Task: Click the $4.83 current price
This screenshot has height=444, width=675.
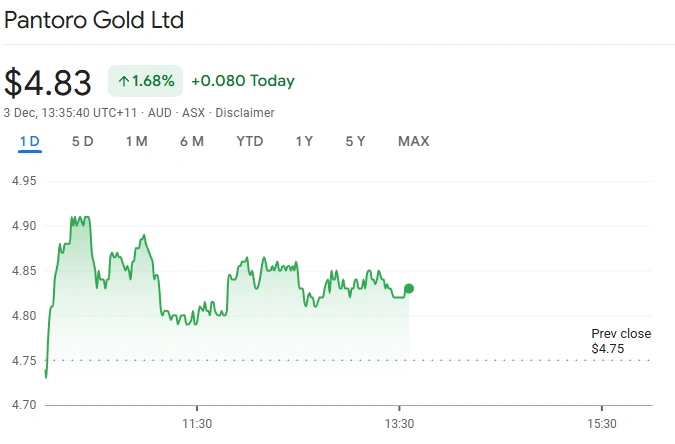Action: pyautogui.click(x=48, y=82)
